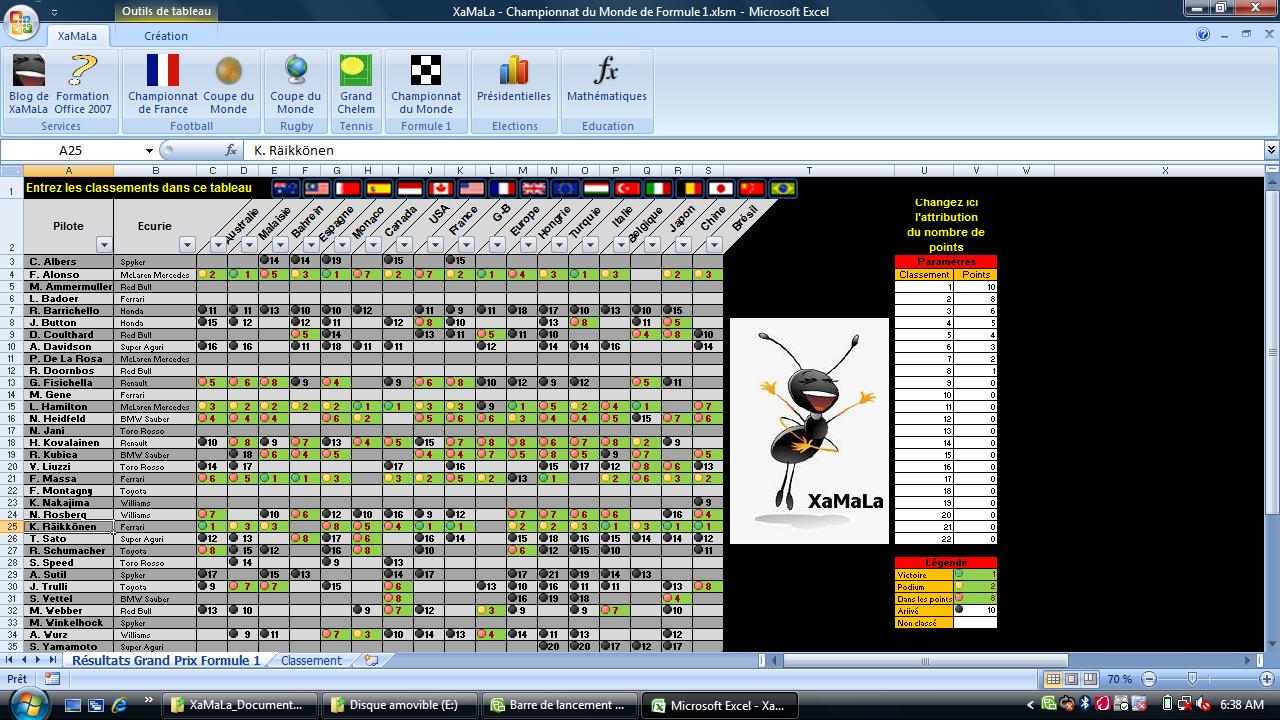
Task: Open the Name Box dropdown arrow
Action: [149, 150]
